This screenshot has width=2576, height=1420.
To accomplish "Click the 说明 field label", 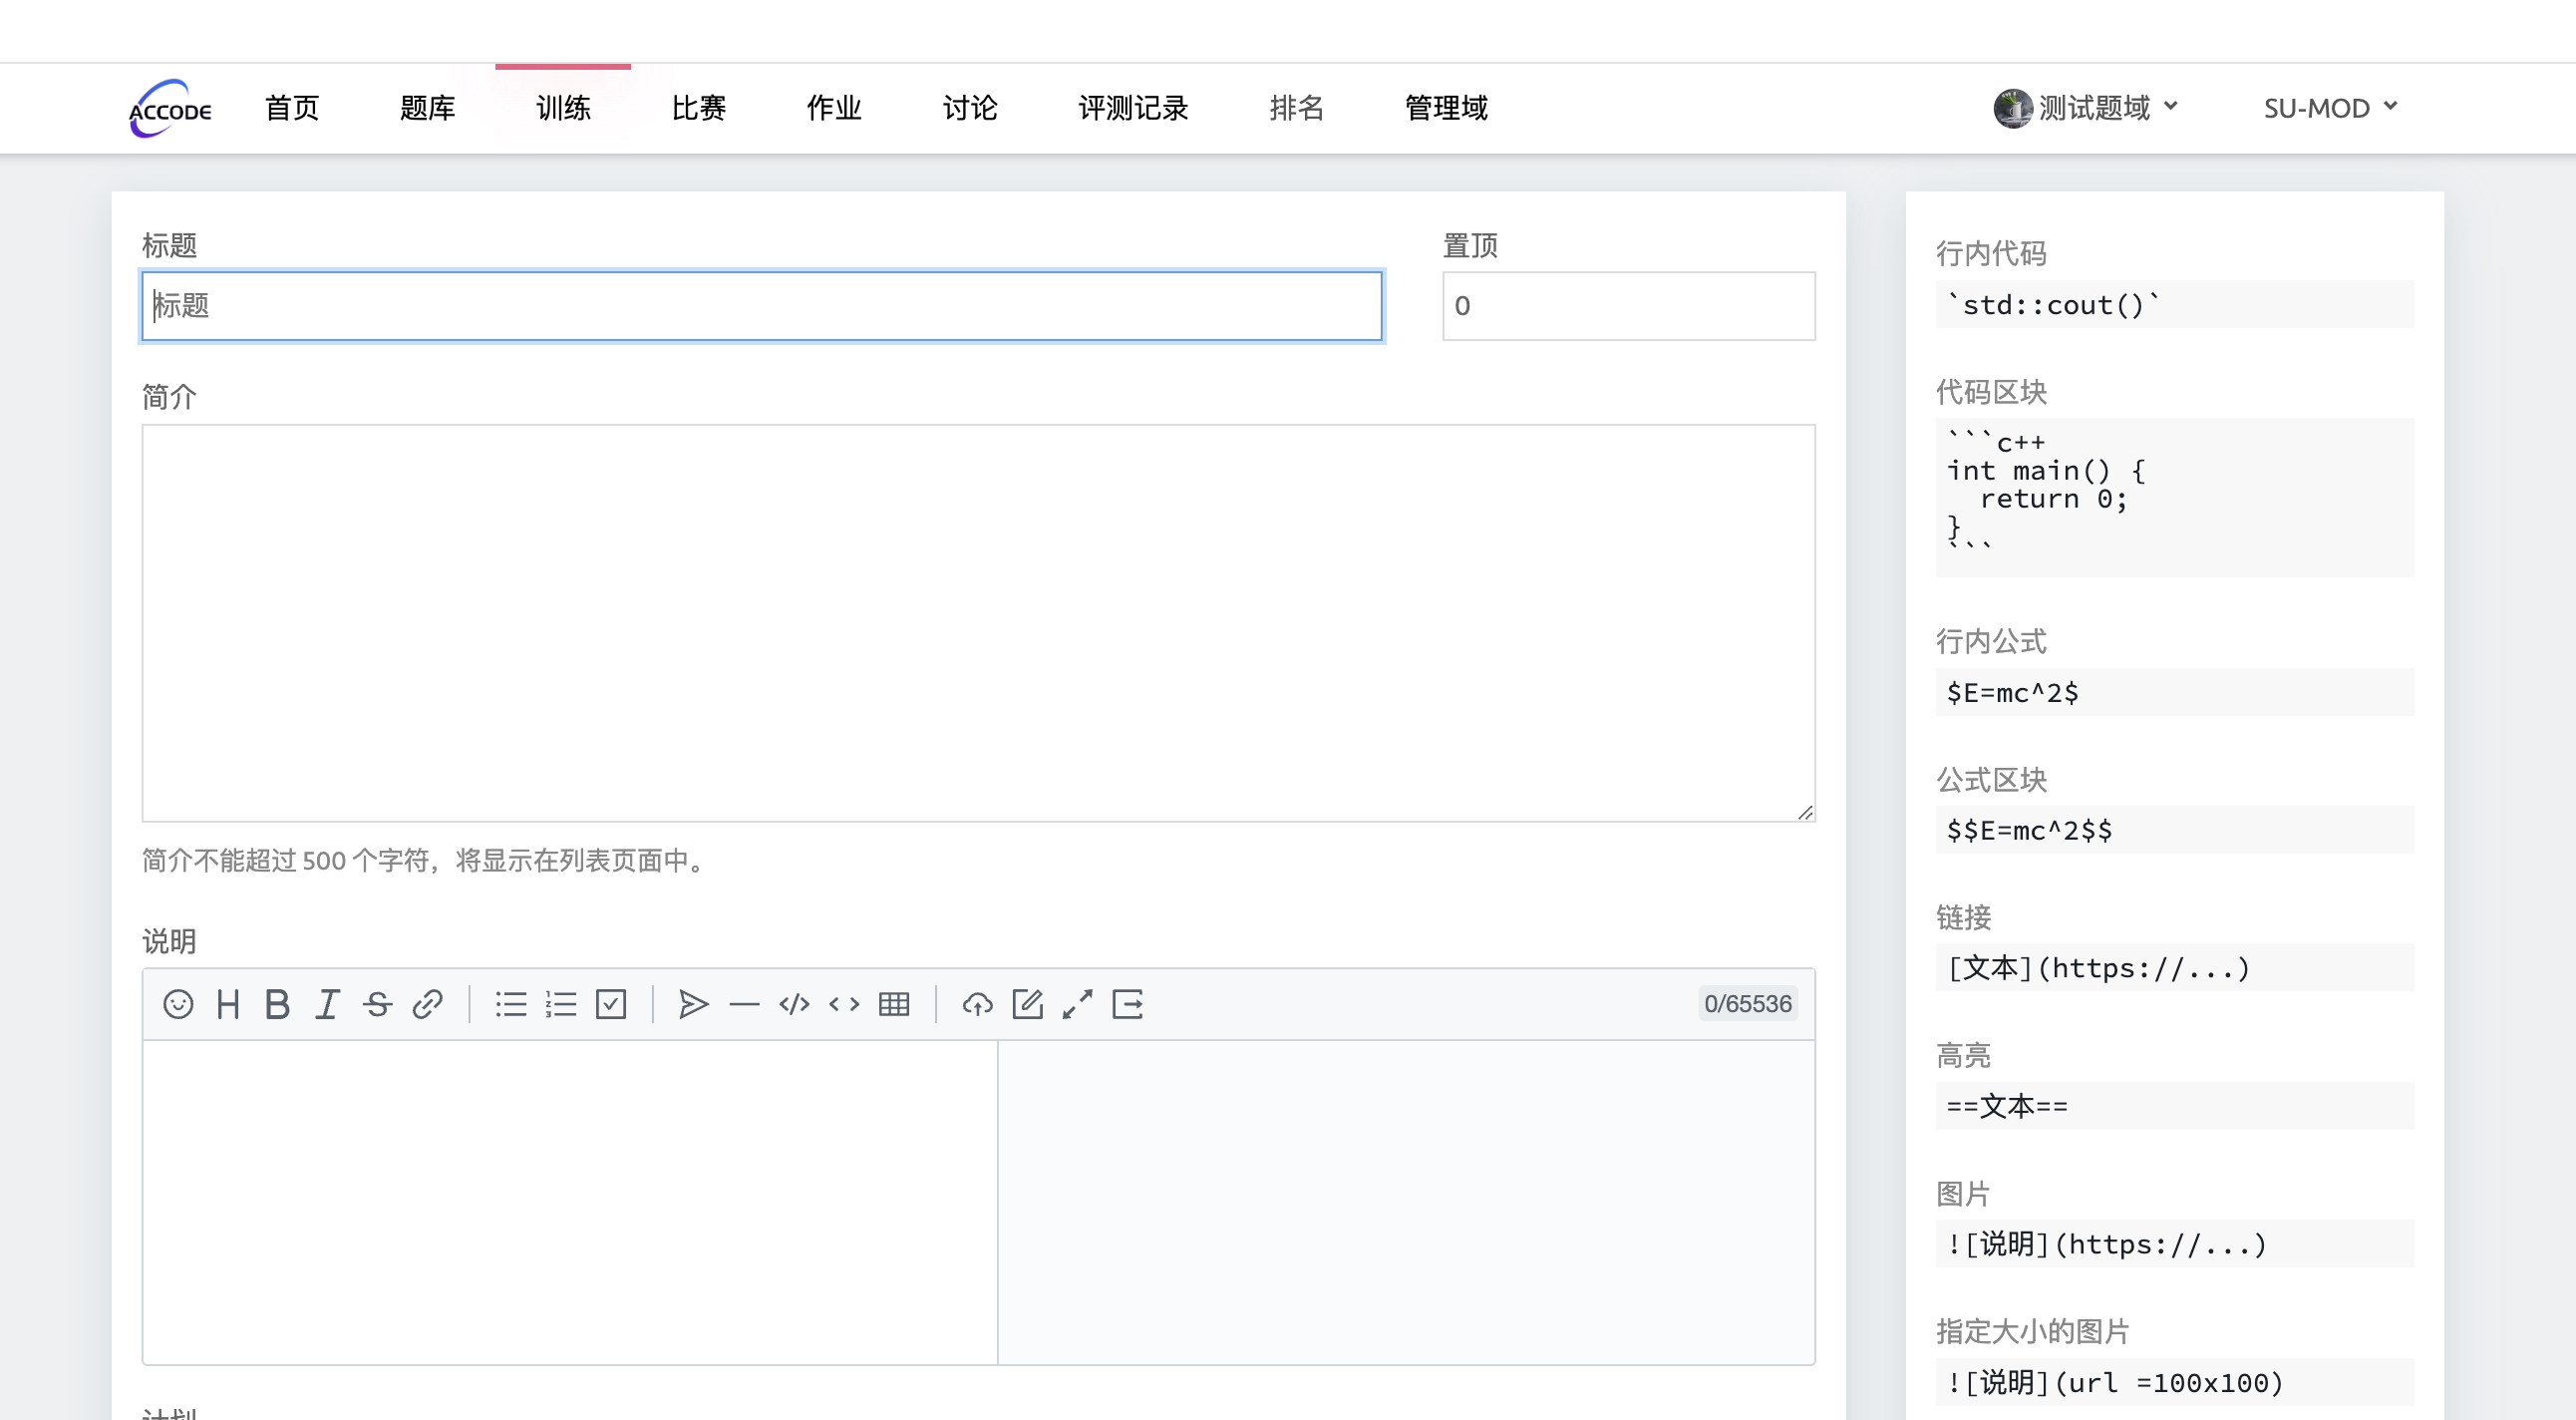I will coord(169,941).
